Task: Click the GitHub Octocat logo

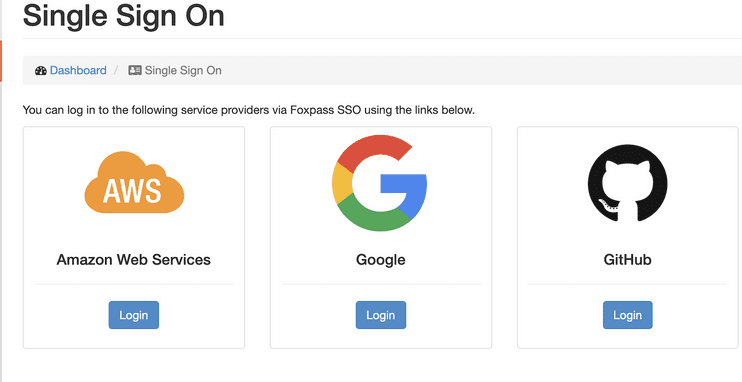Action: pos(627,183)
